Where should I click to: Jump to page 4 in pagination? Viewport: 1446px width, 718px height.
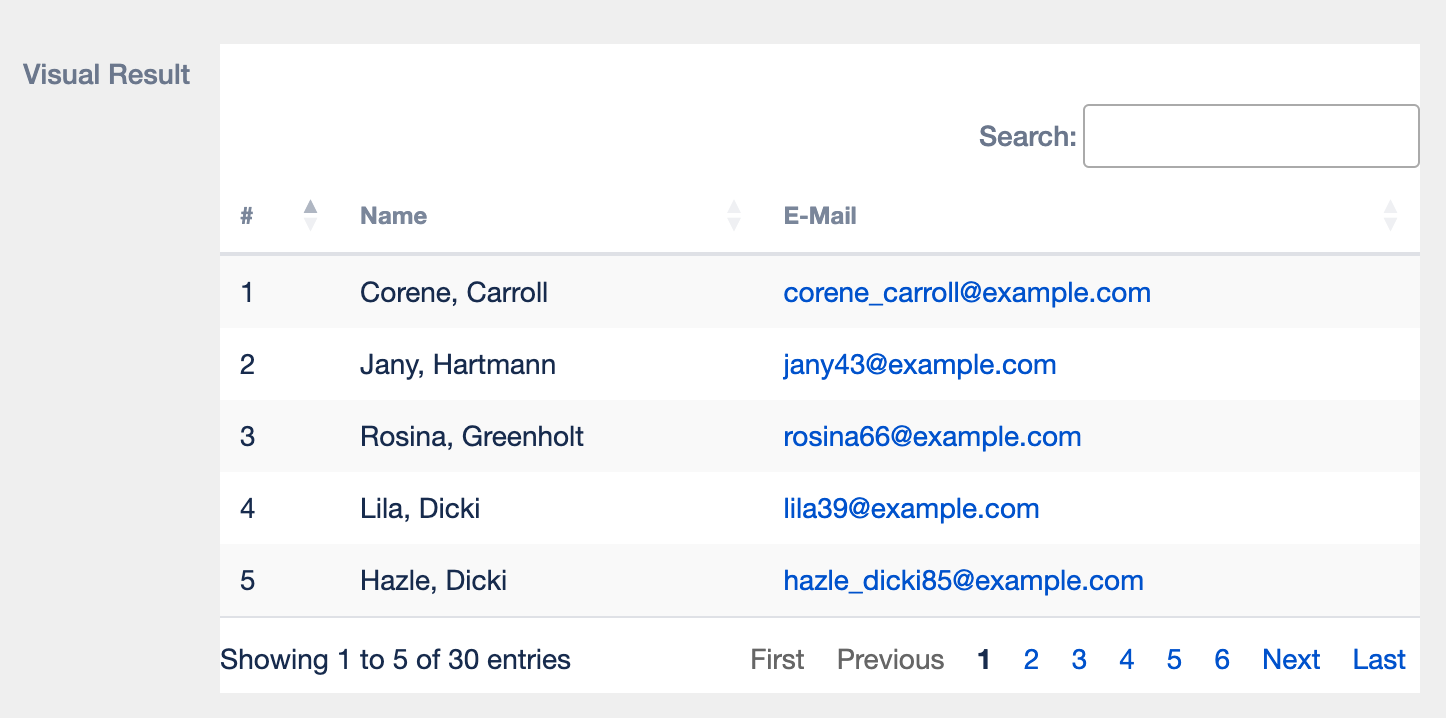click(1127, 660)
